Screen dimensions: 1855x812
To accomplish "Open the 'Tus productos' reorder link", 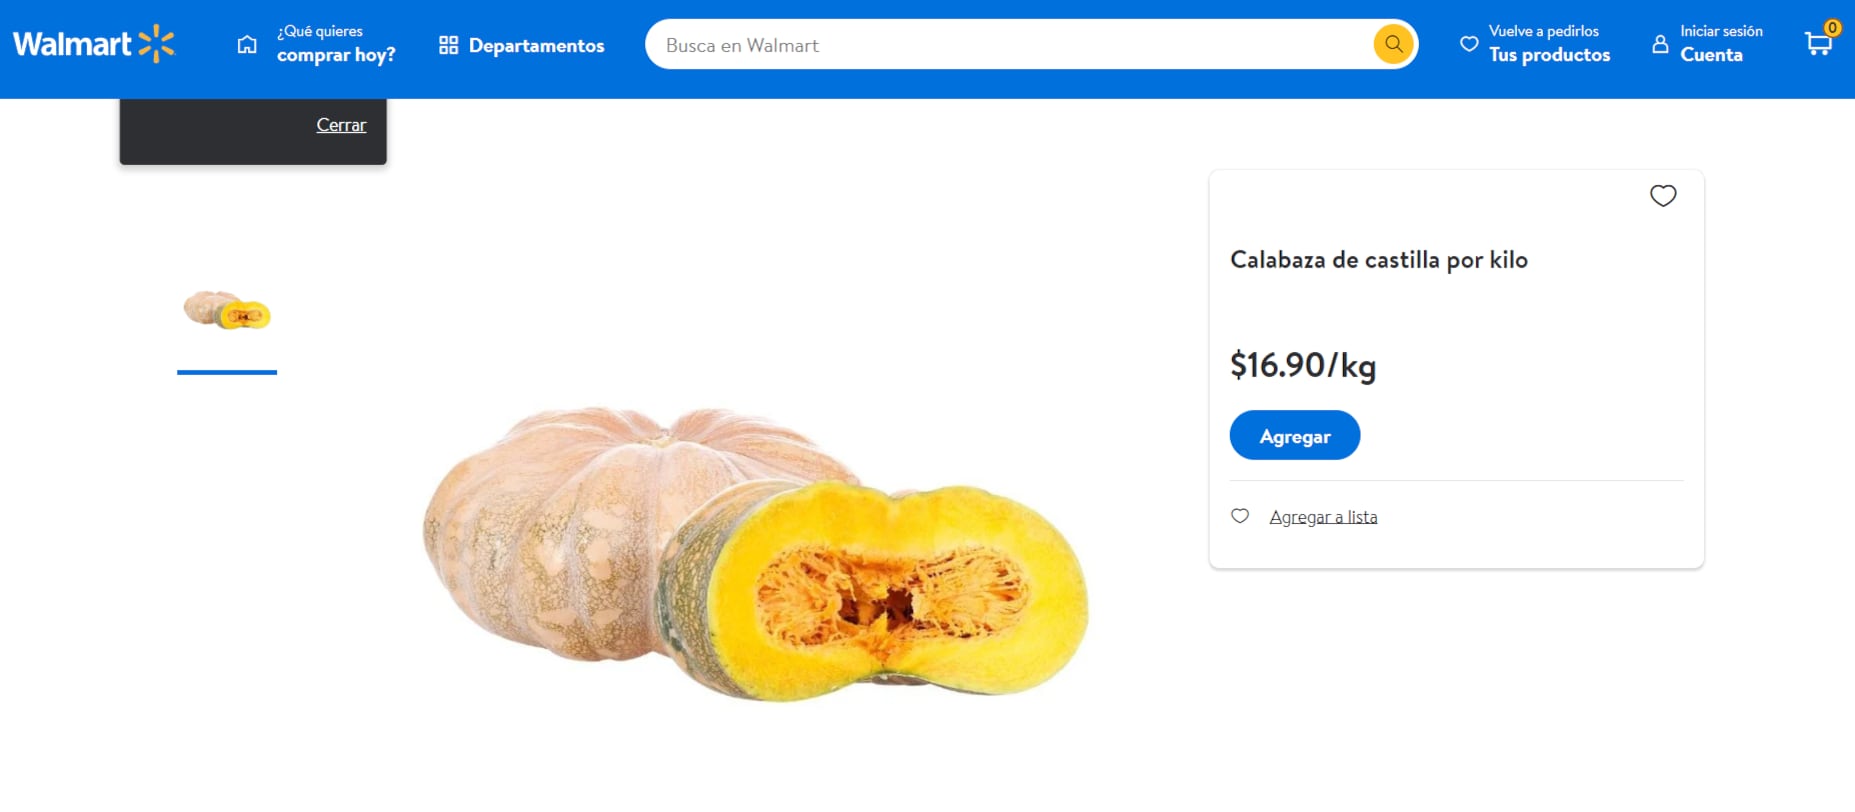I will point(1549,44).
